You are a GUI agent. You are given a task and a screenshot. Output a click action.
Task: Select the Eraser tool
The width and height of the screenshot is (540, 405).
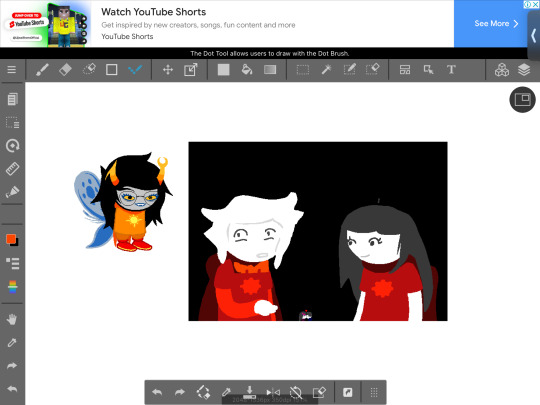point(65,70)
